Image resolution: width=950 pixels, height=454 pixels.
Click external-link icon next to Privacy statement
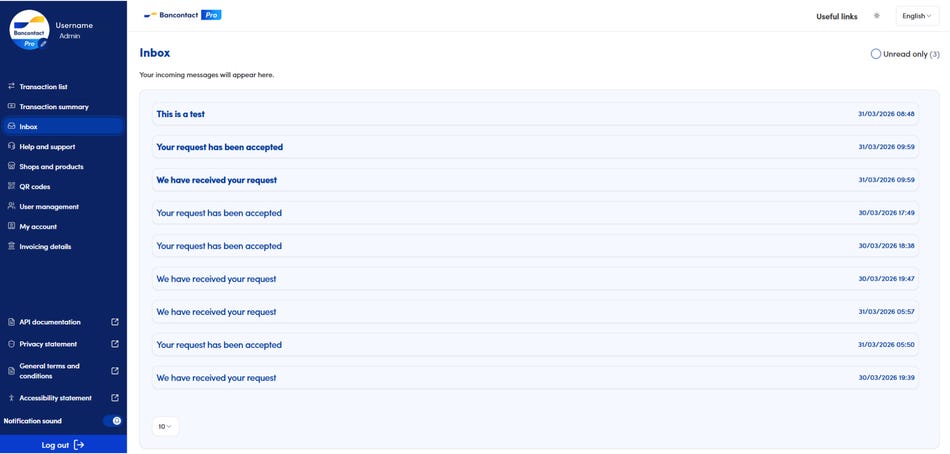pyautogui.click(x=115, y=344)
